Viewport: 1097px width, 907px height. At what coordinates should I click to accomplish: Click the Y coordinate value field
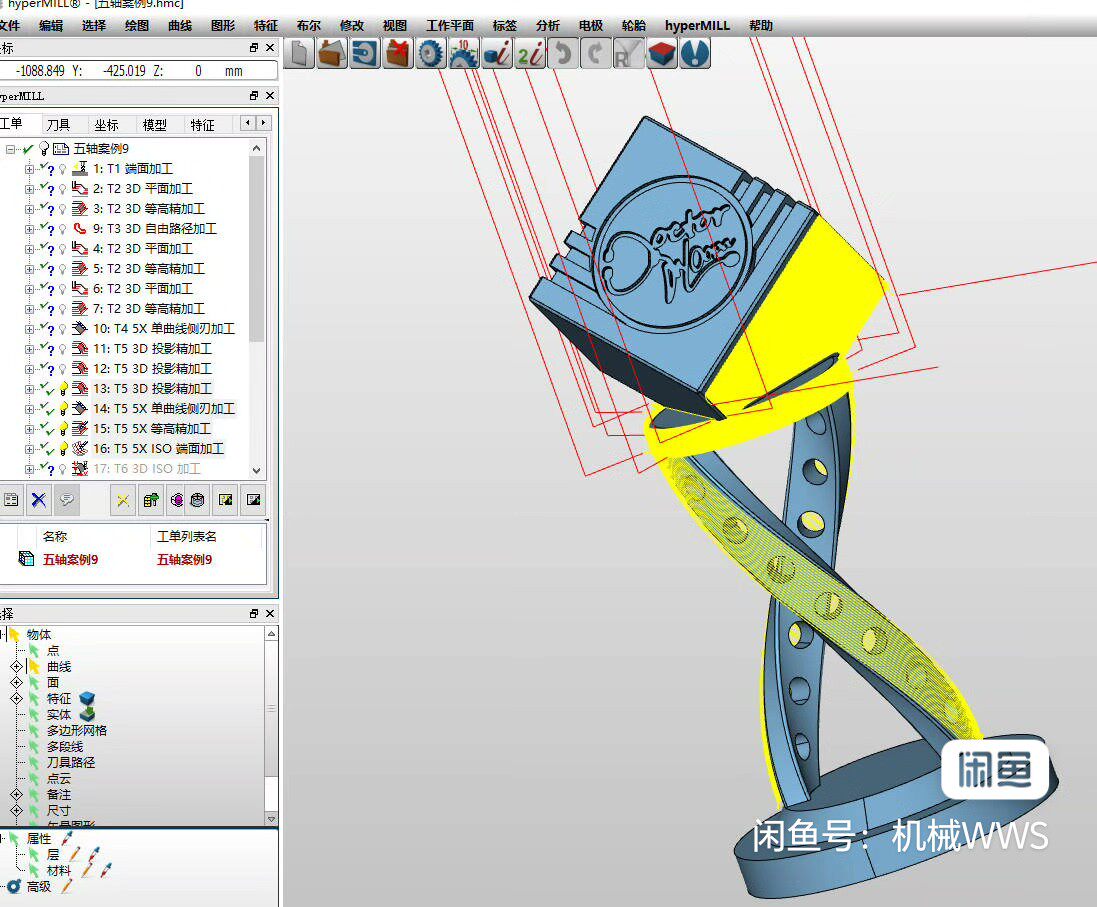point(124,71)
